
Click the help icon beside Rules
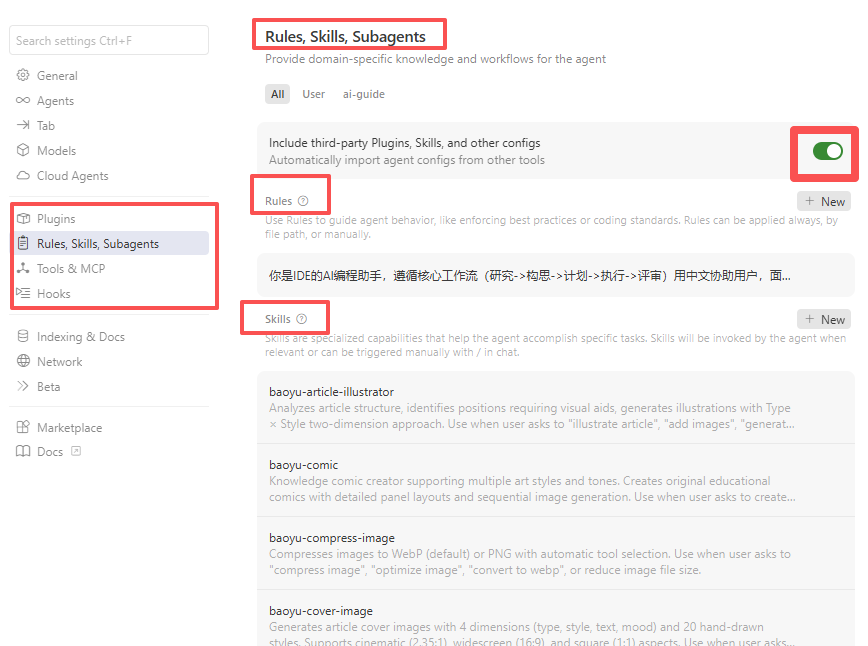click(303, 201)
